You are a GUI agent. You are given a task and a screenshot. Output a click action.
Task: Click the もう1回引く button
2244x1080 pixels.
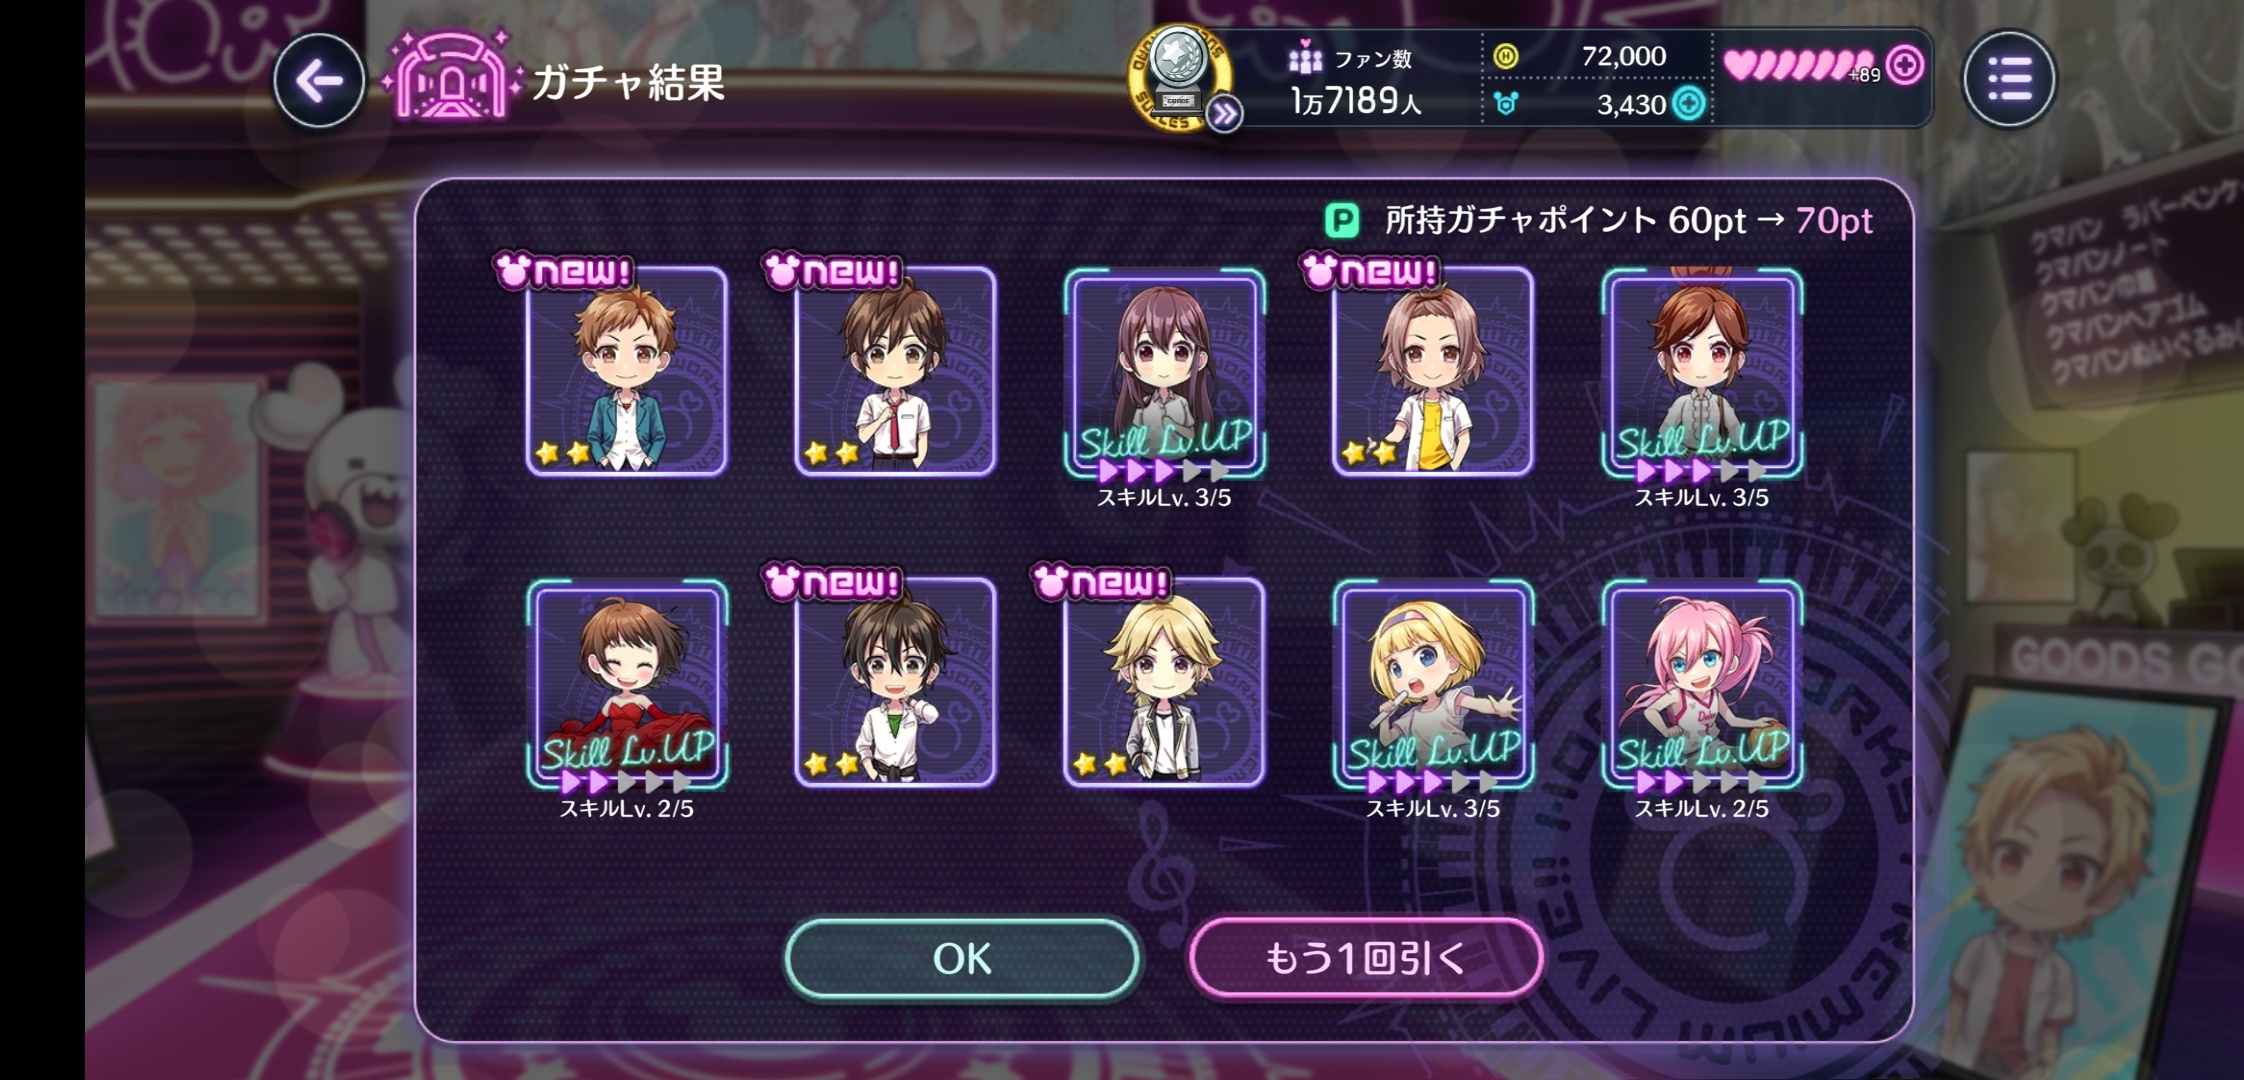coord(1366,959)
